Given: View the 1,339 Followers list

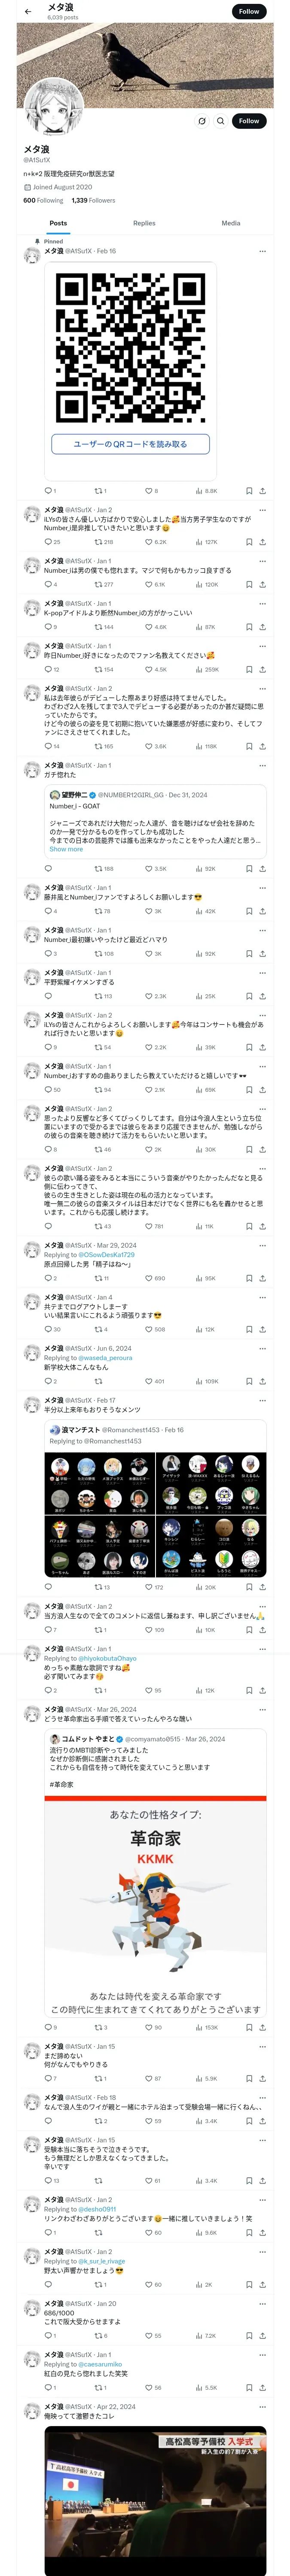Looking at the screenshot, I should click(x=93, y=200).
